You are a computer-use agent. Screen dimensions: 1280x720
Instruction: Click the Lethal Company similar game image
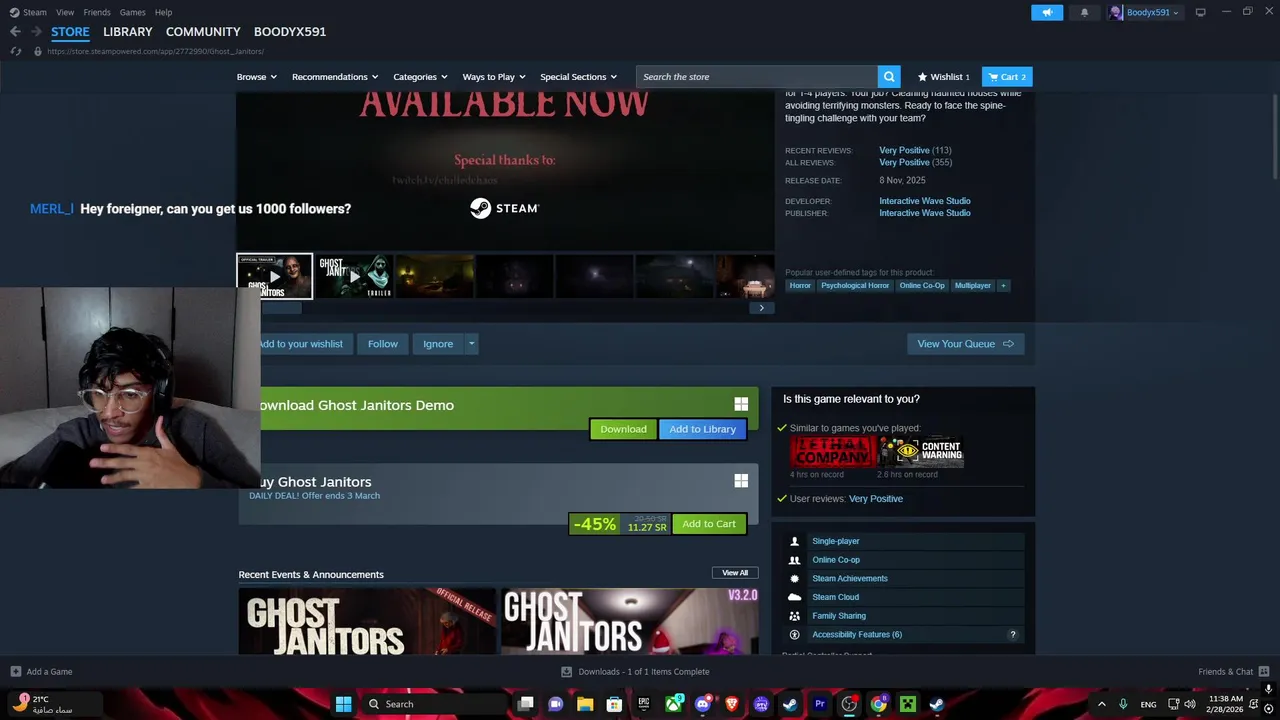coord(832,452)
